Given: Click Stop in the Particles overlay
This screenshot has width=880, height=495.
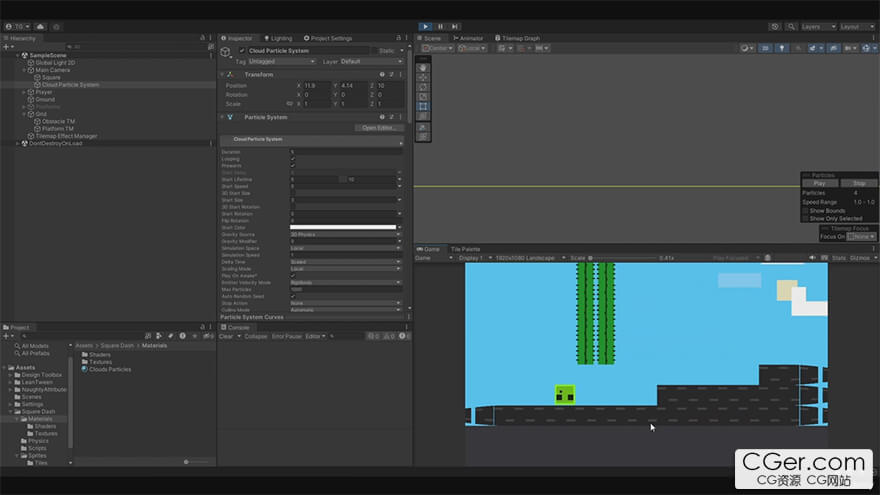Looking at the screenshot, I should click(858, 183).
